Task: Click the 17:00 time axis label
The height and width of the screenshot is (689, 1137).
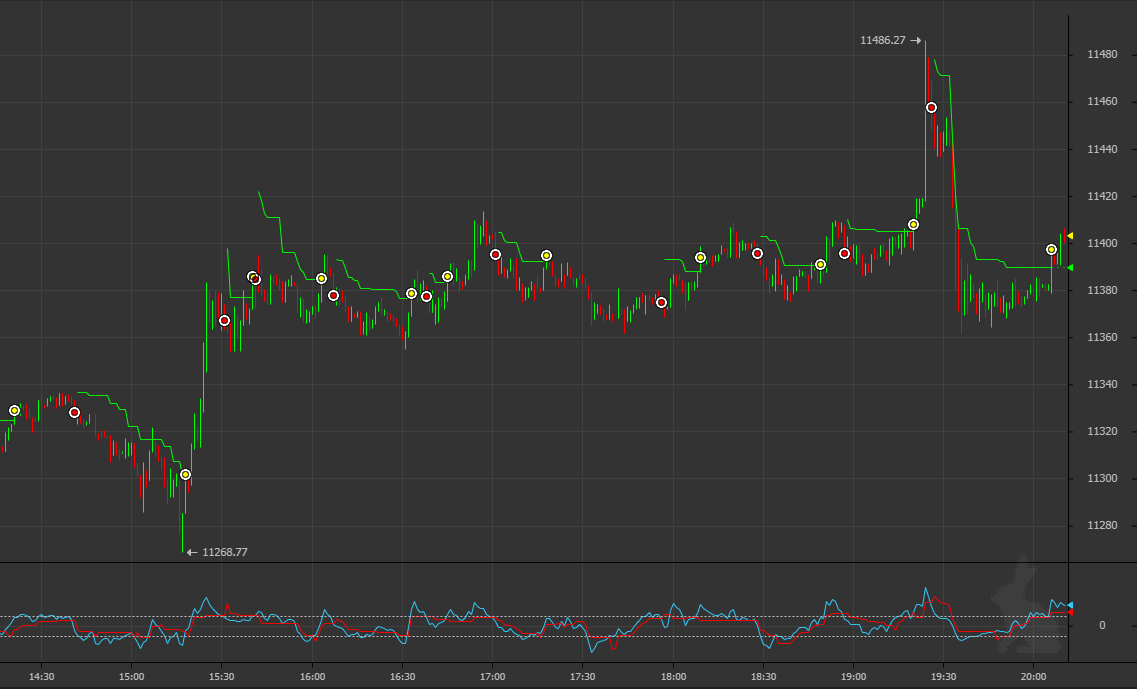Action: click(492, 677)
